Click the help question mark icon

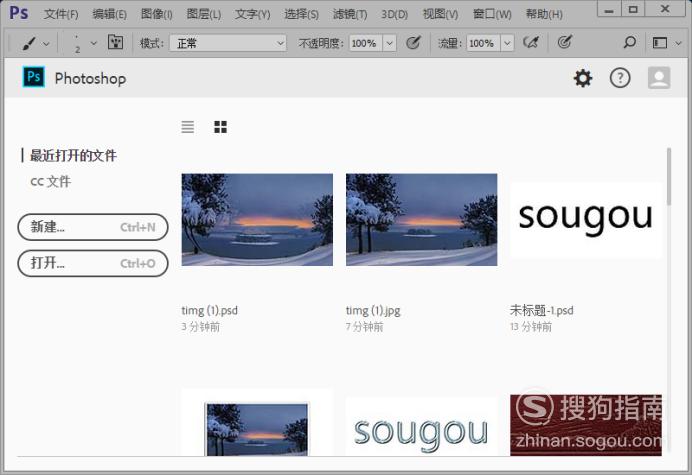tap(620, 78)
